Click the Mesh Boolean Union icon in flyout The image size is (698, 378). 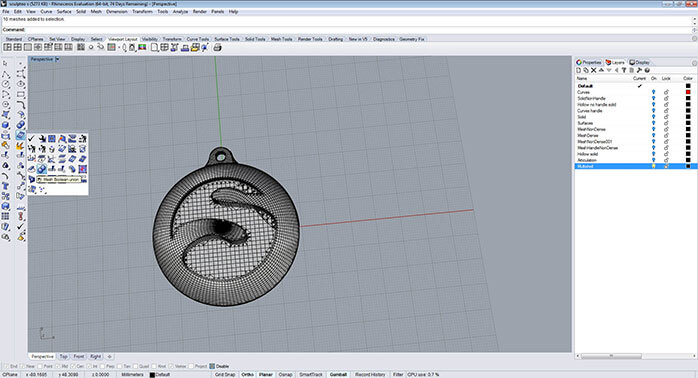41,169
